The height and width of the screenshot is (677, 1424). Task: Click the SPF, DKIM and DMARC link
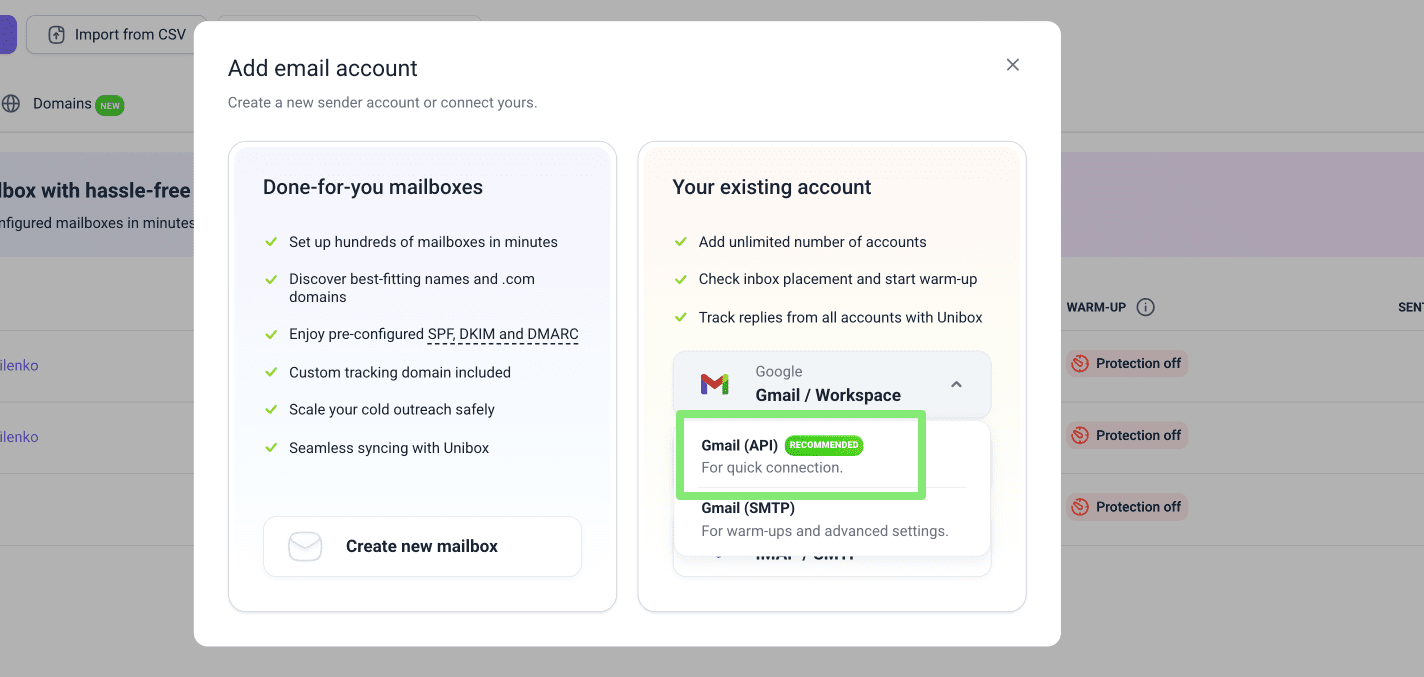503,334
